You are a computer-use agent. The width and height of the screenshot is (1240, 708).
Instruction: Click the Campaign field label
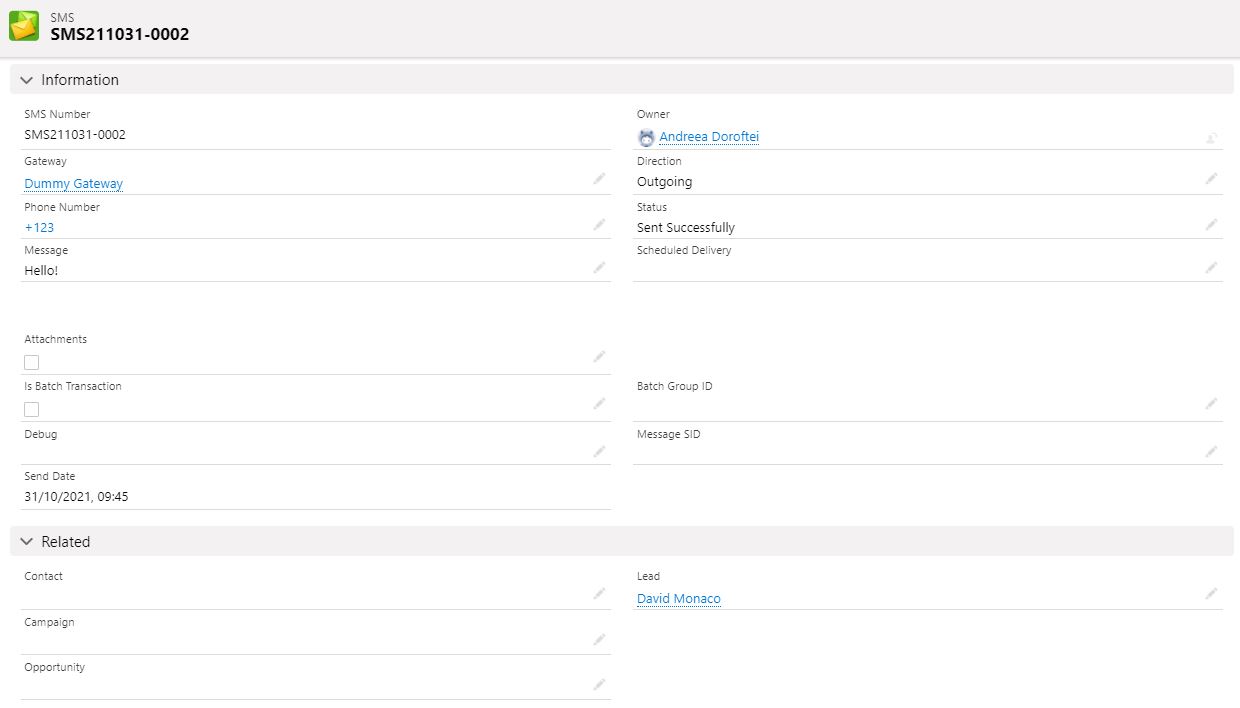coord(50,622)
